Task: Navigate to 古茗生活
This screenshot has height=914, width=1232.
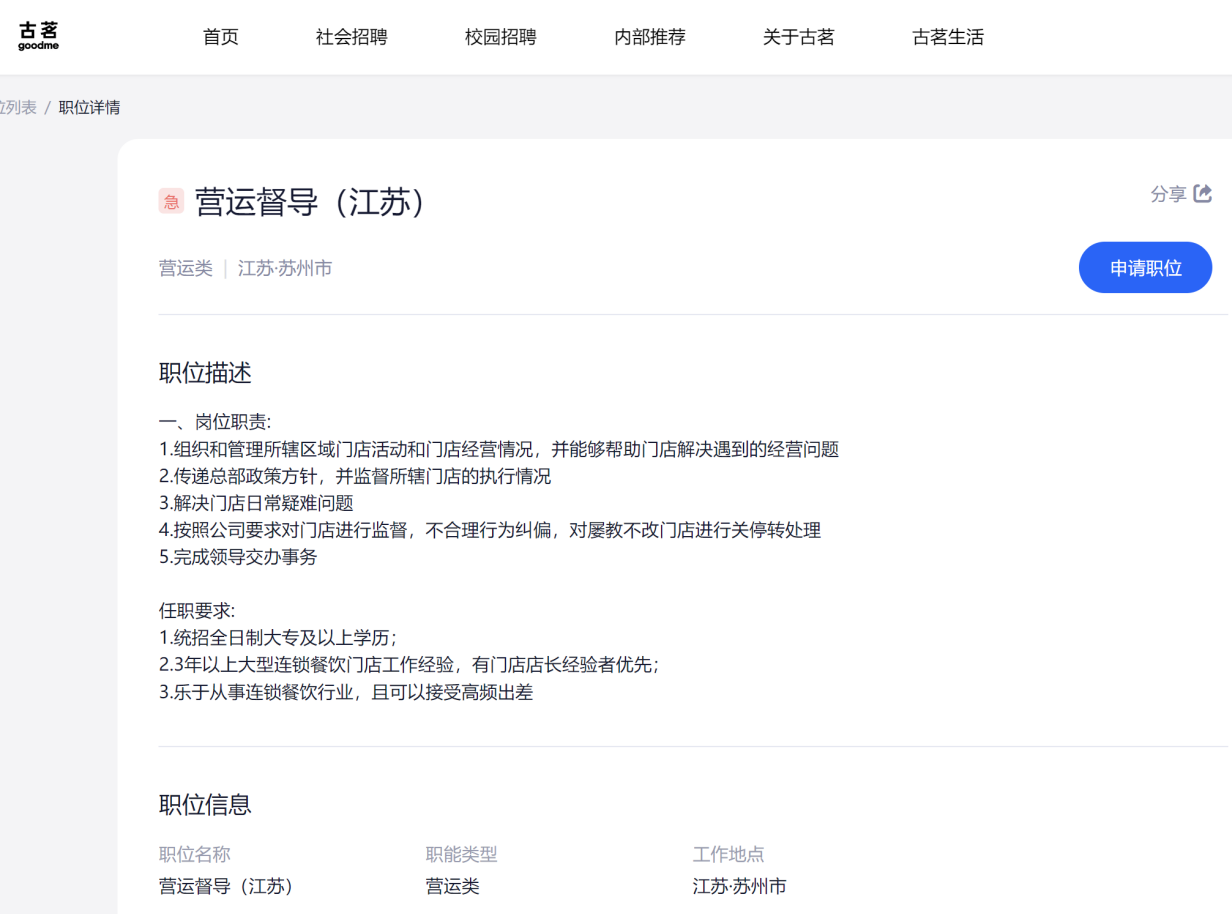Action: tap(947, 38)
